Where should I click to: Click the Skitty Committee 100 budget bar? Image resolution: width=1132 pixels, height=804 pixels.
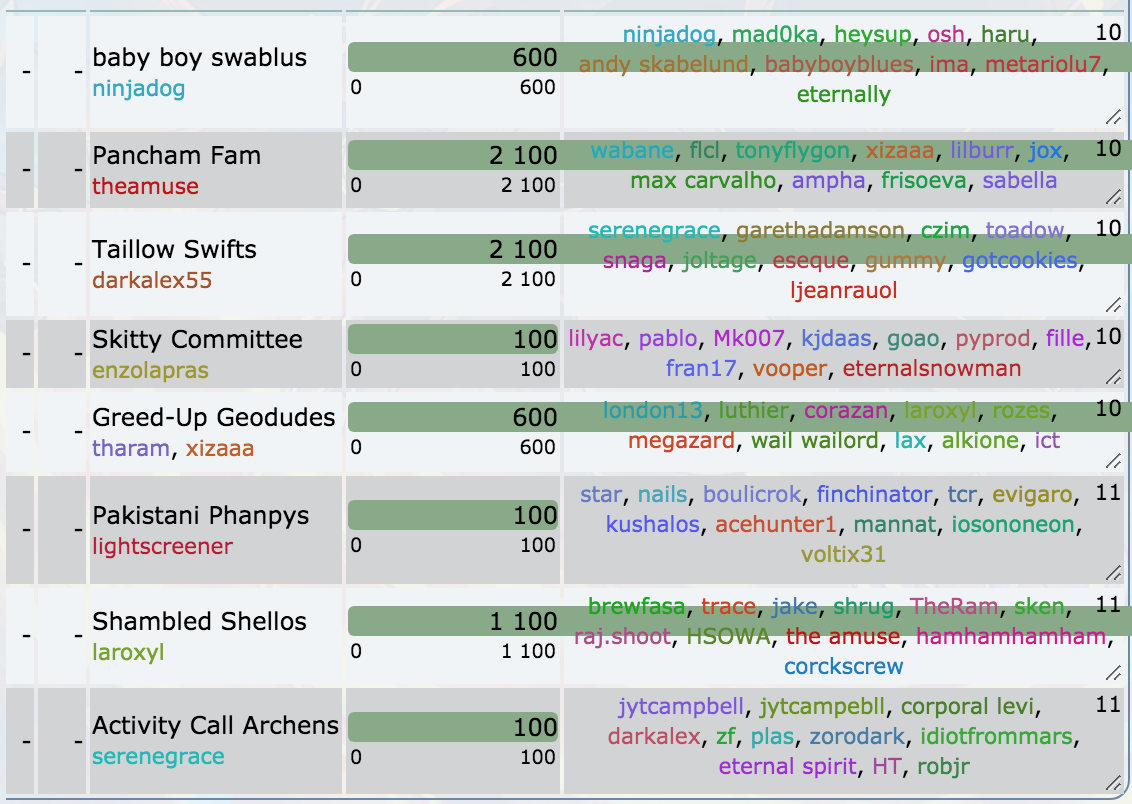453,339
